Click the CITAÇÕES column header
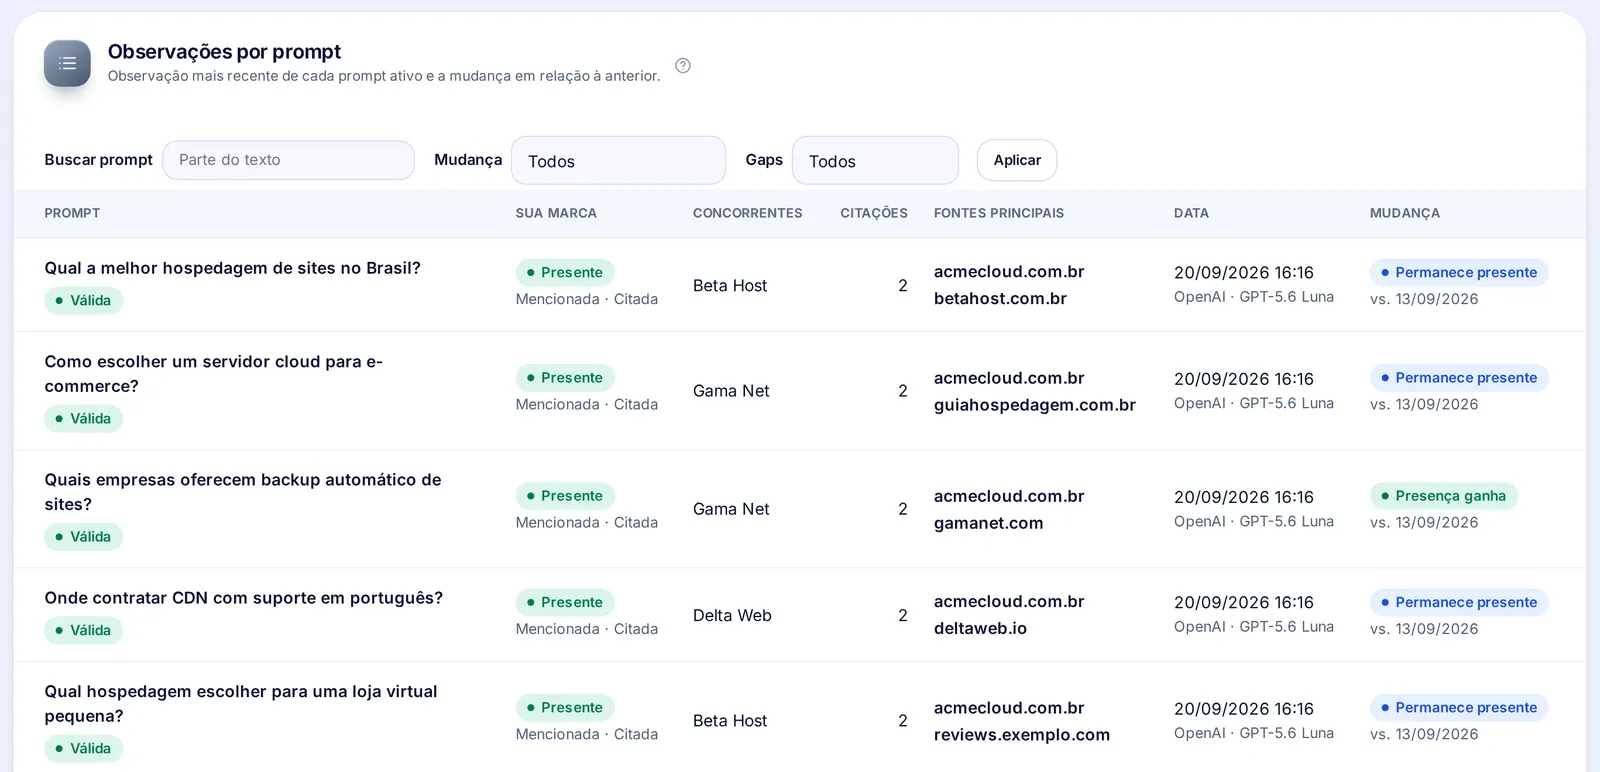The height and width of the screenshot is (772, 1600). click(x=874, y=213)
